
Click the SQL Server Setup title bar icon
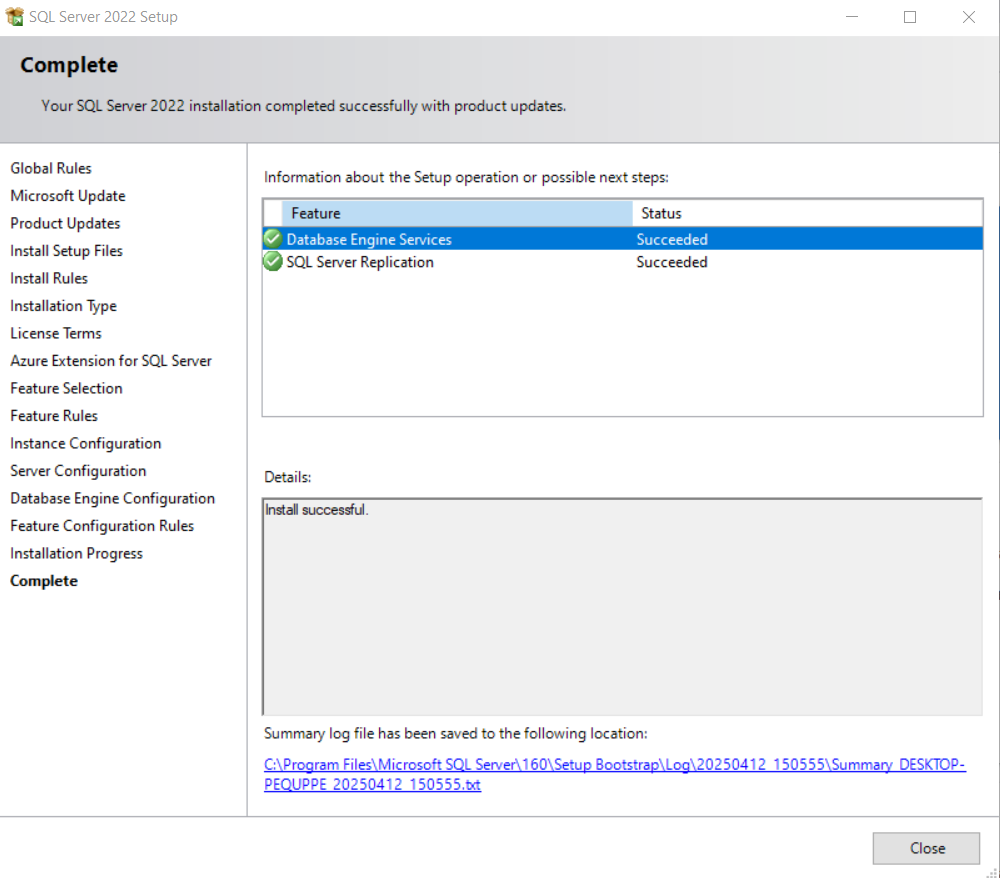pyautogui.click(x=14, y=17)
